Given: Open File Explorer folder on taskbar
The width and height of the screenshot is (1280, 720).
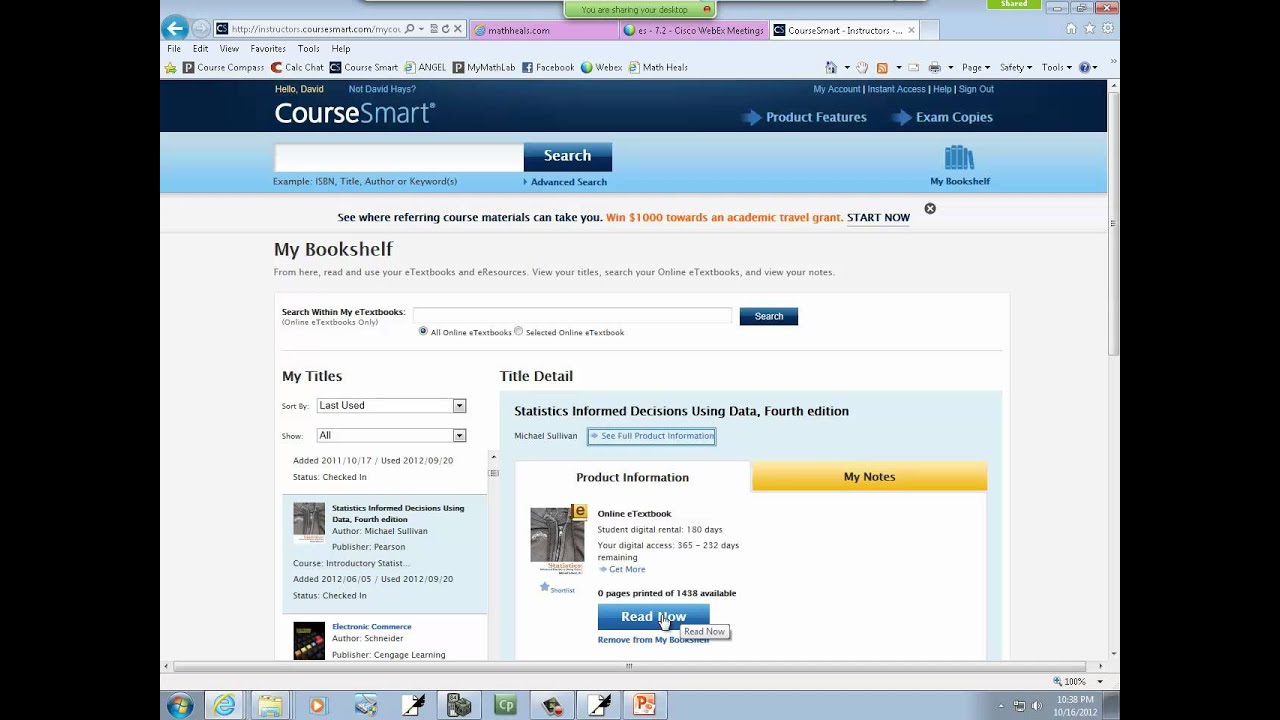Looking at the screenshot, I should click(x=271, y=705).
